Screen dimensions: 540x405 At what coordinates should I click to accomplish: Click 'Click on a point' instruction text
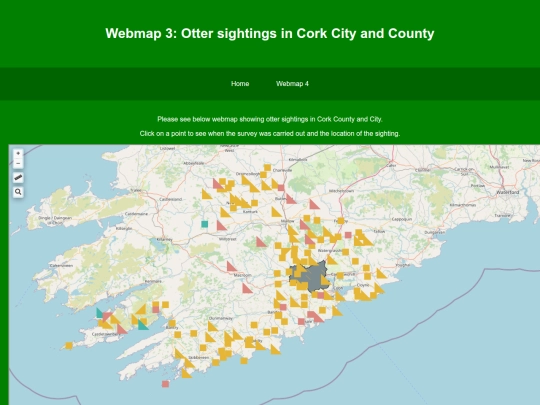(270, 133)
